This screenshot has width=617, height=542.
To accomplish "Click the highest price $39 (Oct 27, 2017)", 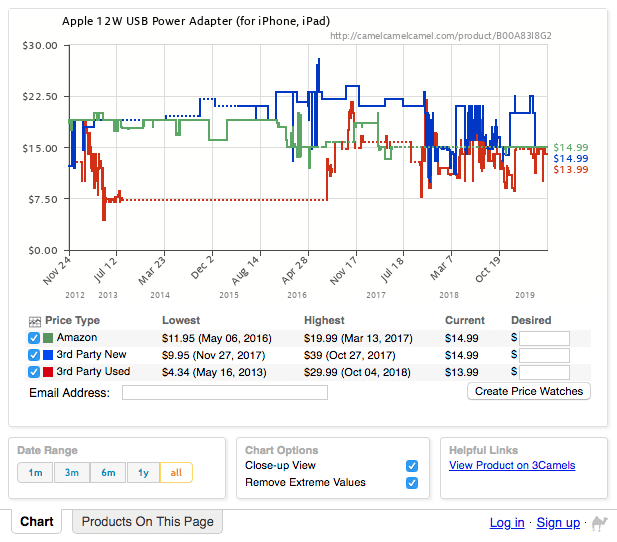I will tap(349, 355).
